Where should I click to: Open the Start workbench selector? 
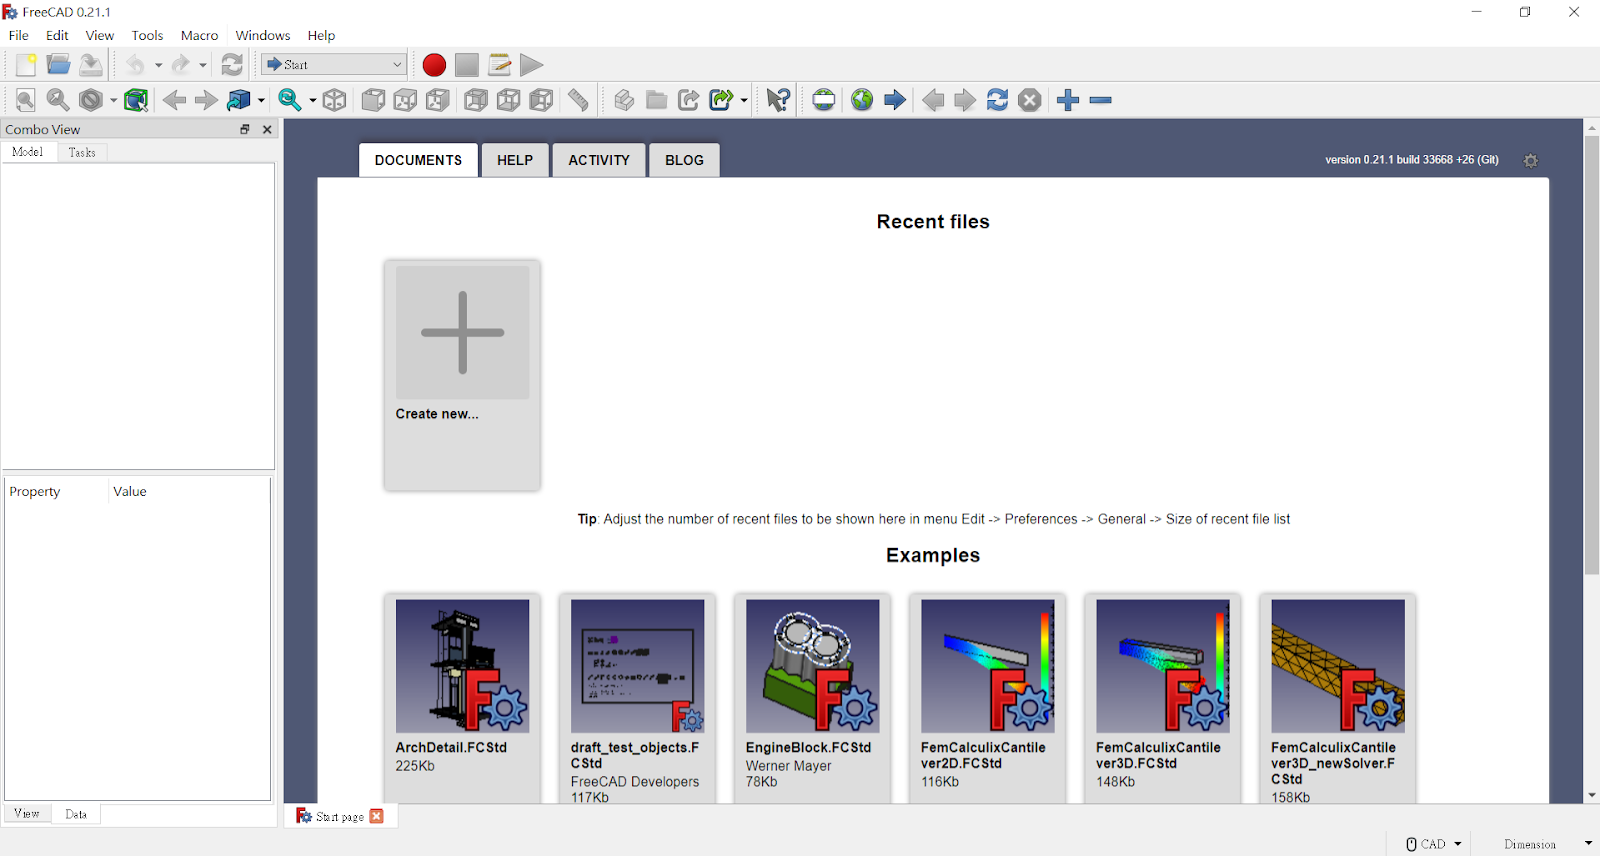(x=334, y=65)
